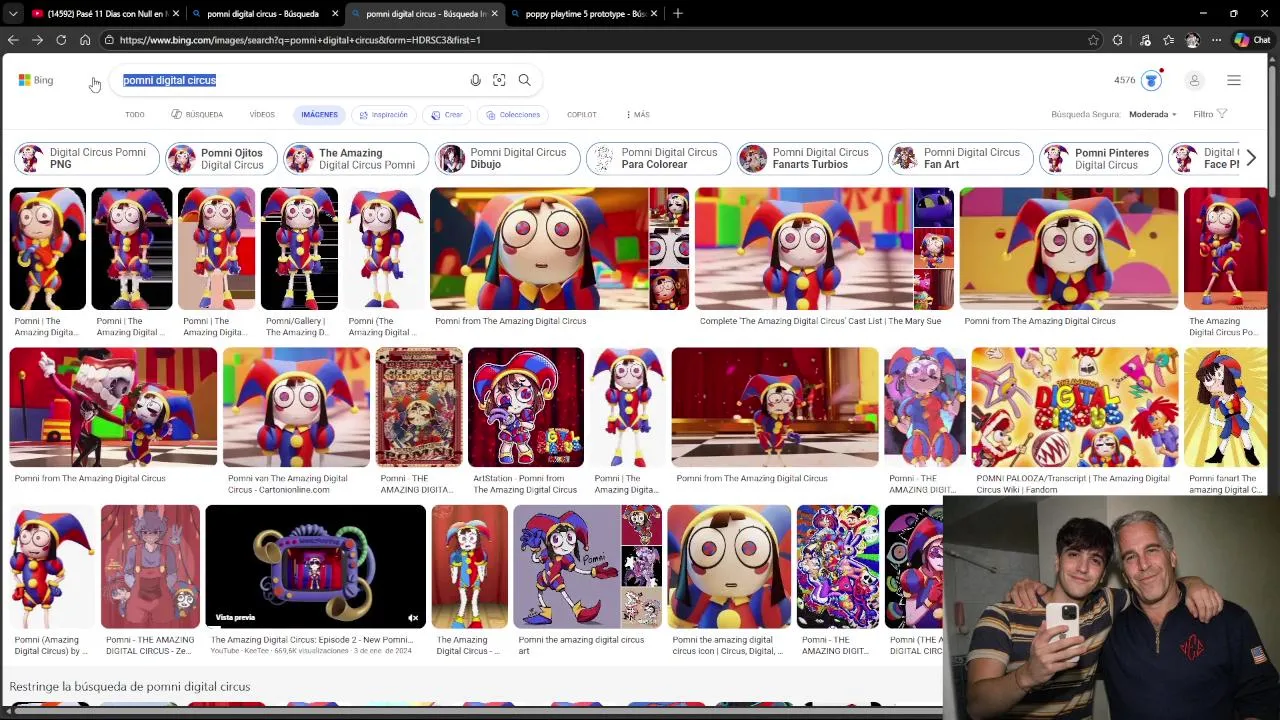
Task: Select Pomni Pinteres Digital Circus chip
Action: [x=1100, y=158]
